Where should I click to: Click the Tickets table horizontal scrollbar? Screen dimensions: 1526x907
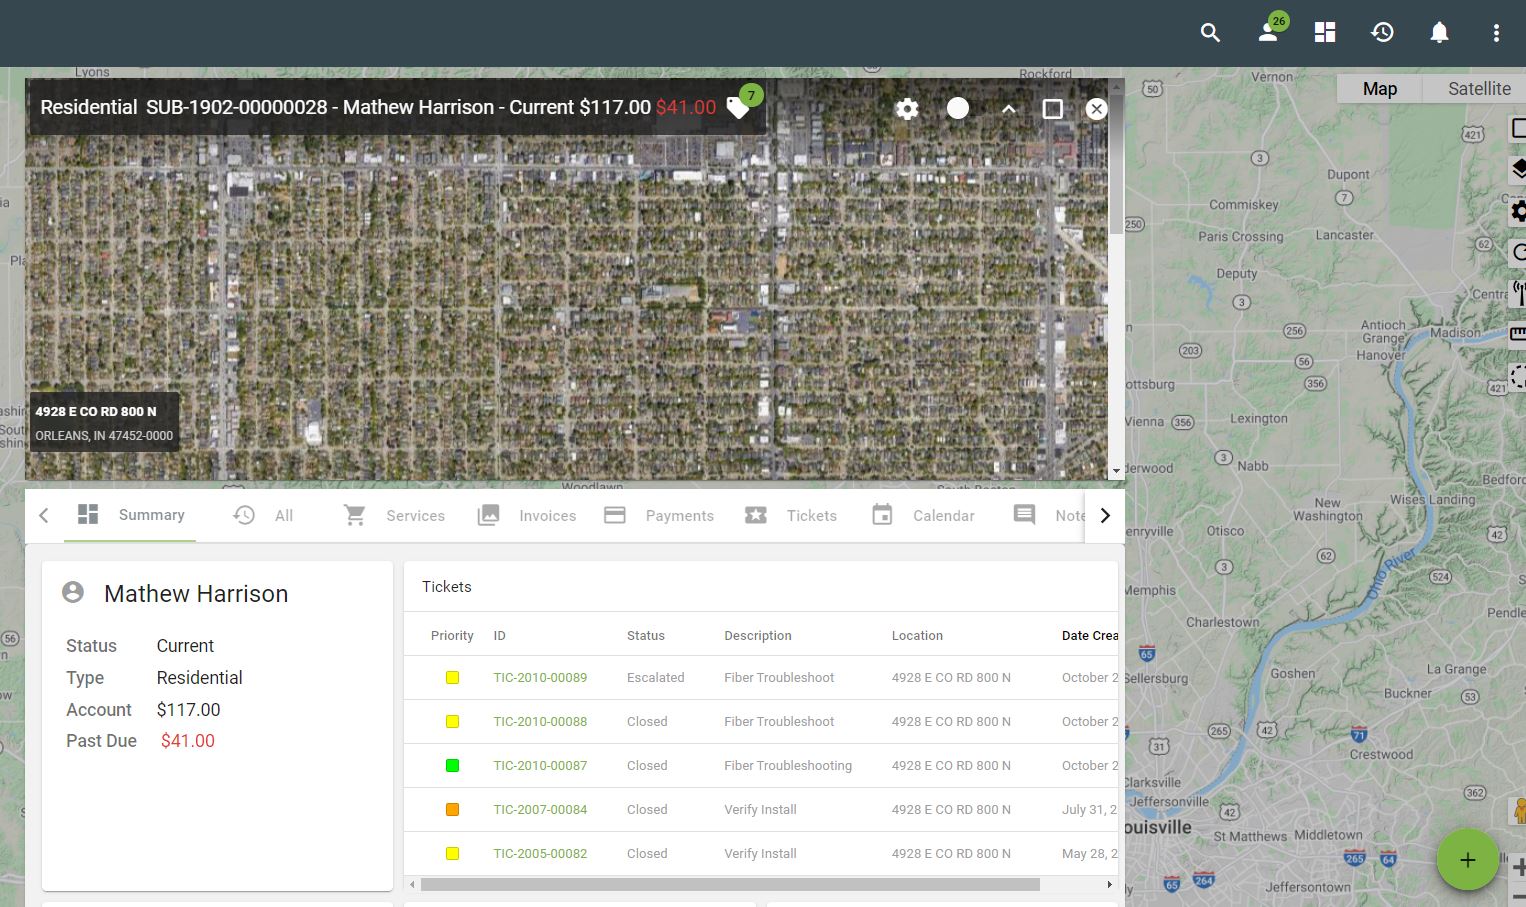730,885
